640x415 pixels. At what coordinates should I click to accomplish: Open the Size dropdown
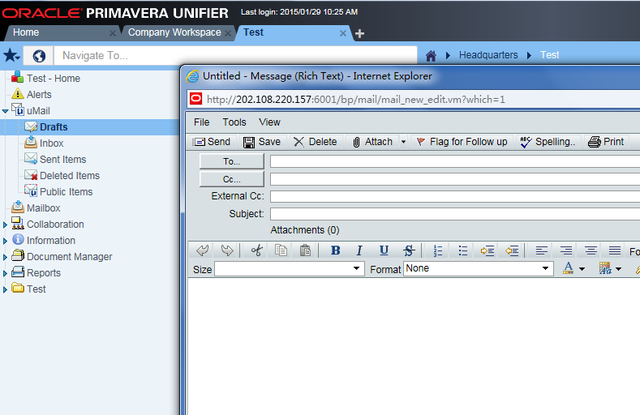289,269
